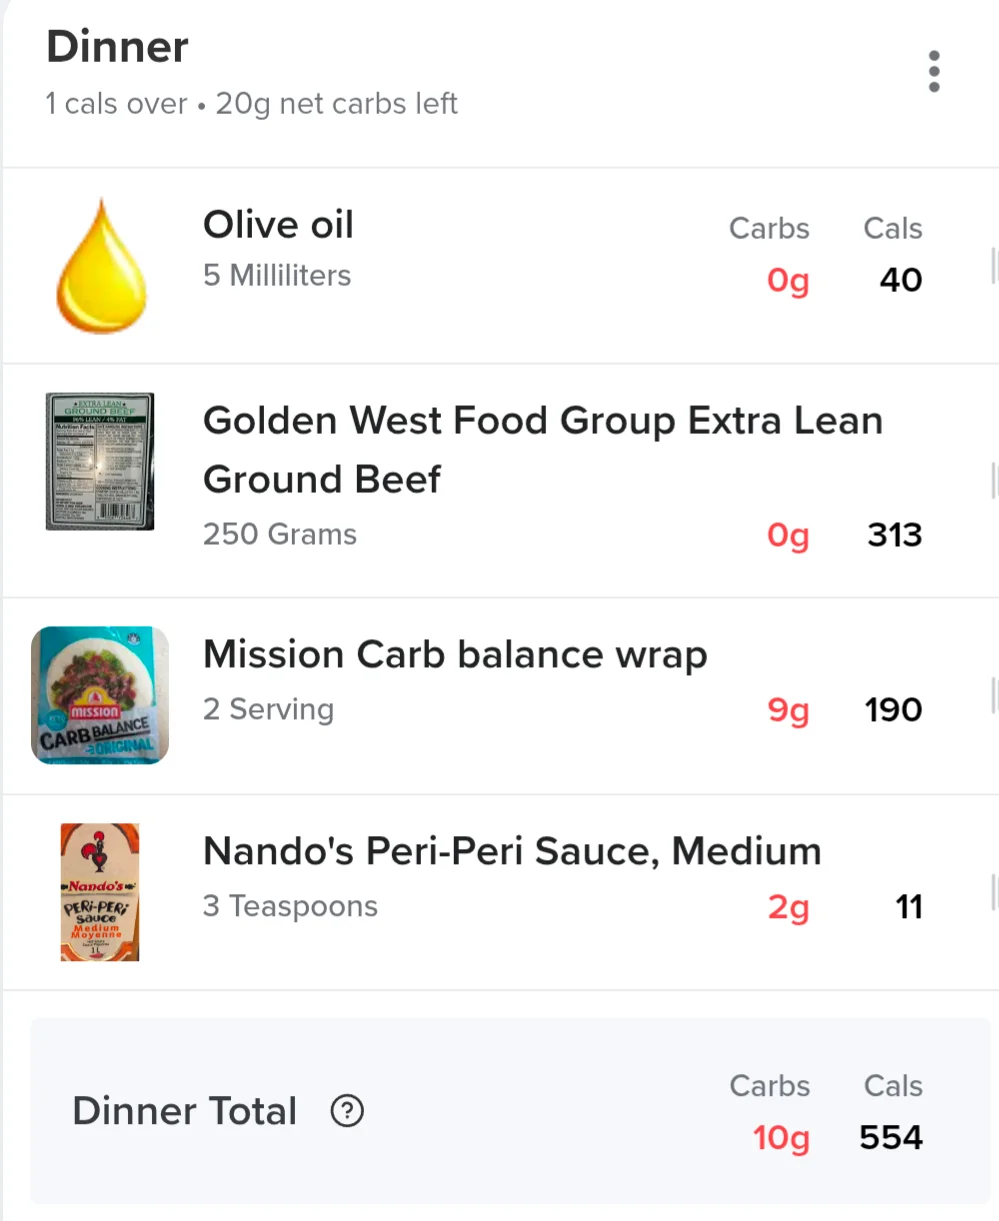Open Nando's Peri-Peri Sauce, Medium entry

pos(500,893)
